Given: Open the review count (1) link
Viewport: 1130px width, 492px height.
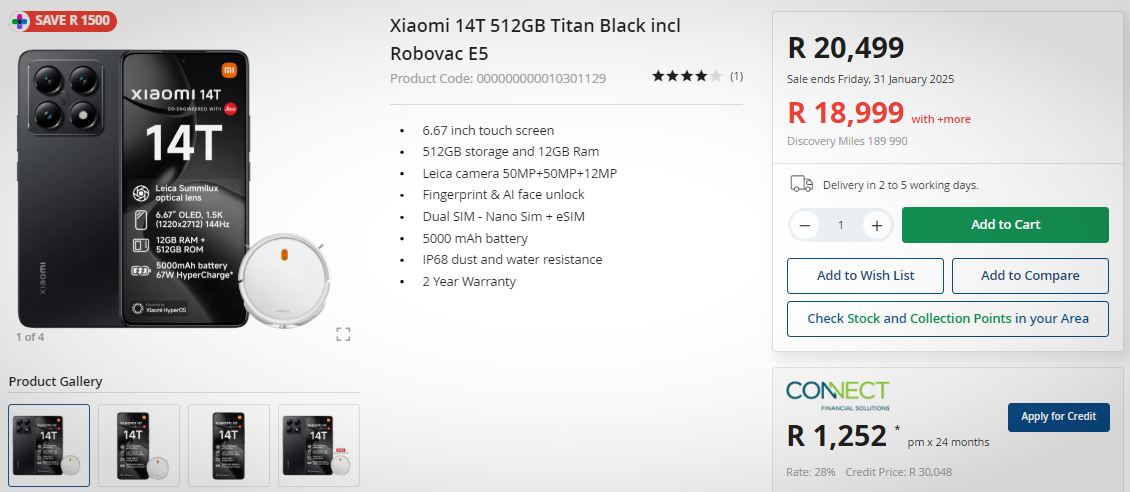Looking at the screenshot, I should [x=736, y=76].
